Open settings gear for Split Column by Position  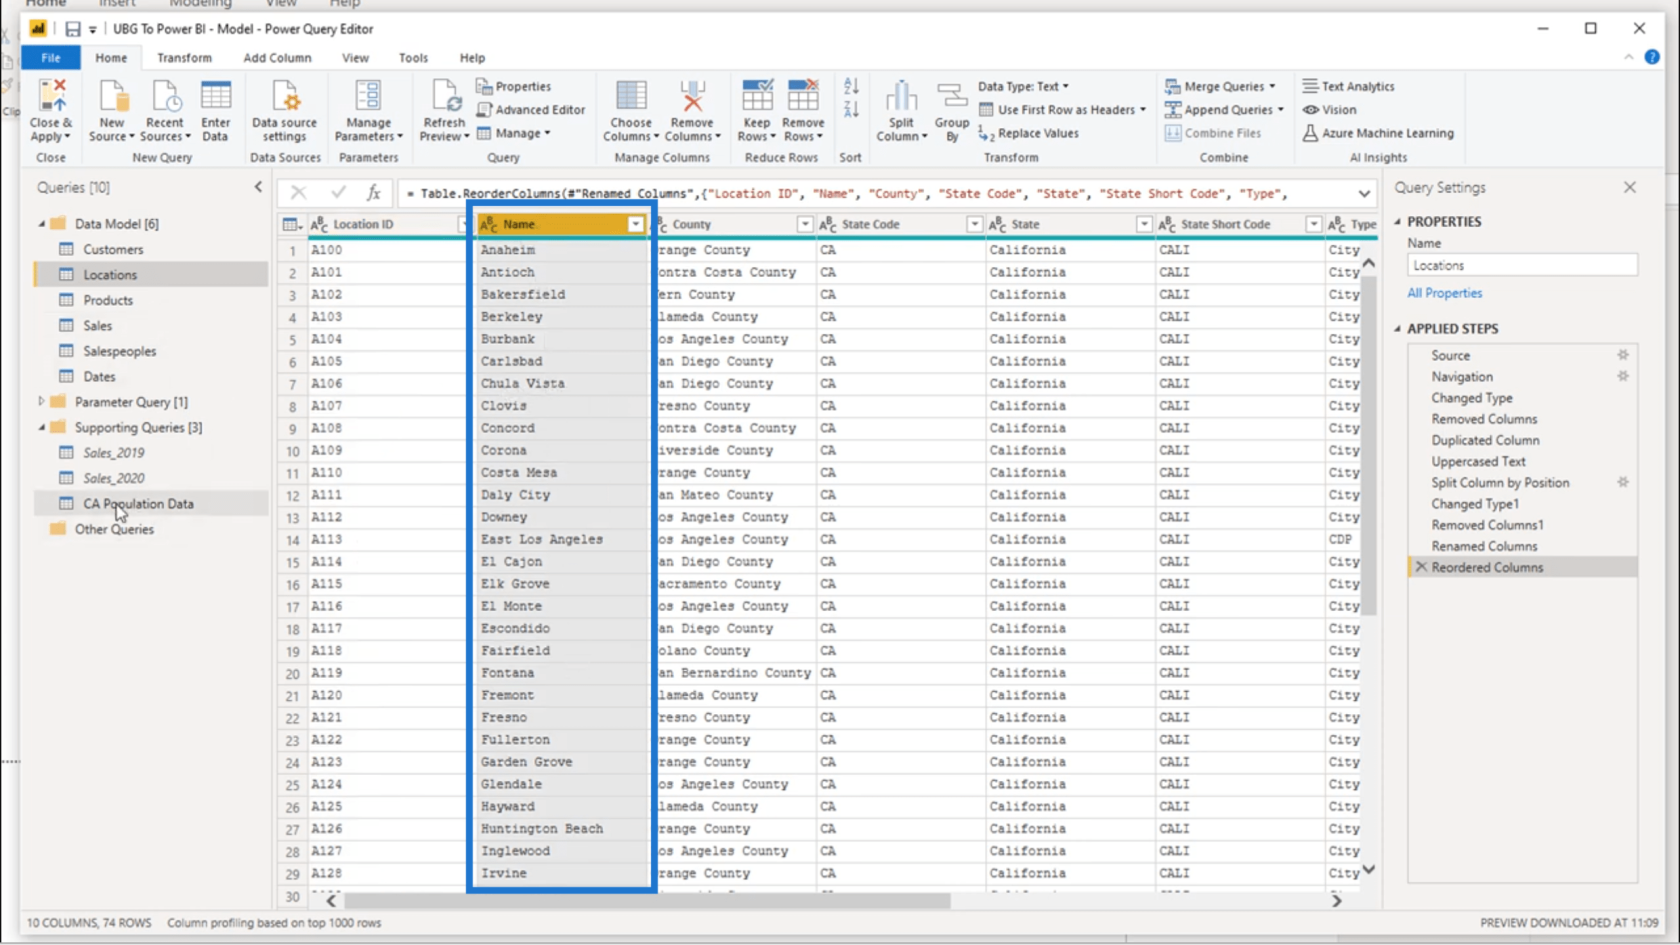tap(1623, 482)
